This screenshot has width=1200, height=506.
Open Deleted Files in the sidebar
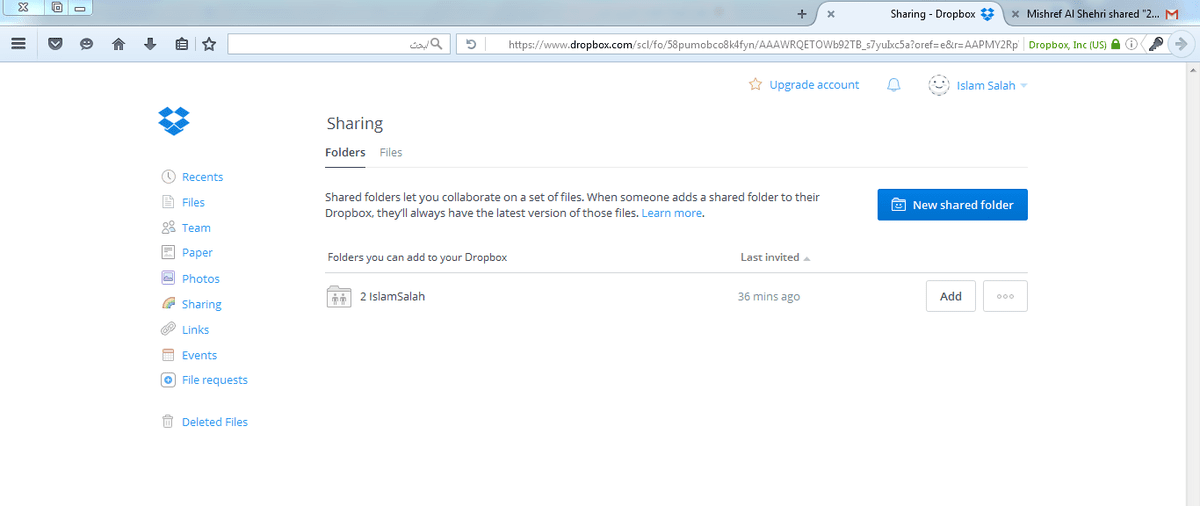214,422
